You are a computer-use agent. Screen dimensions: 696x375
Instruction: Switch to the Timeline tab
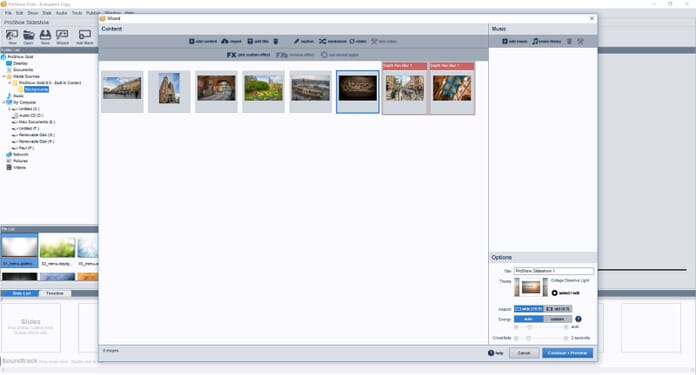coord(55,293)
